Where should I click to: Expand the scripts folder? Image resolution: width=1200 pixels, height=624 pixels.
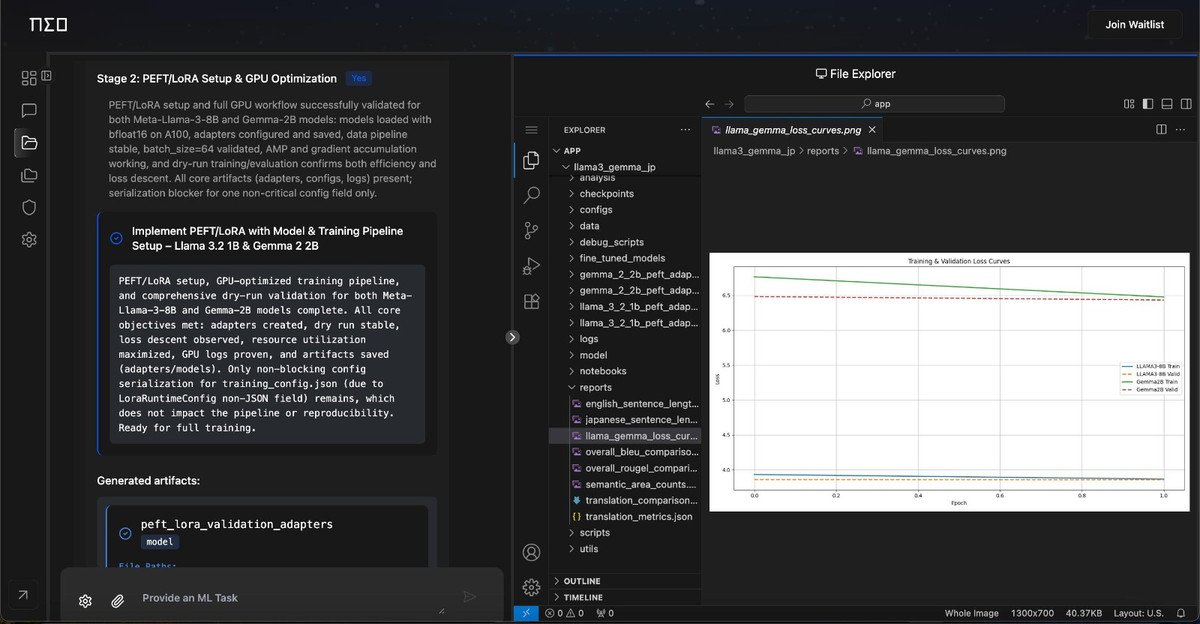pyautogui.click(x=624, y=533)
